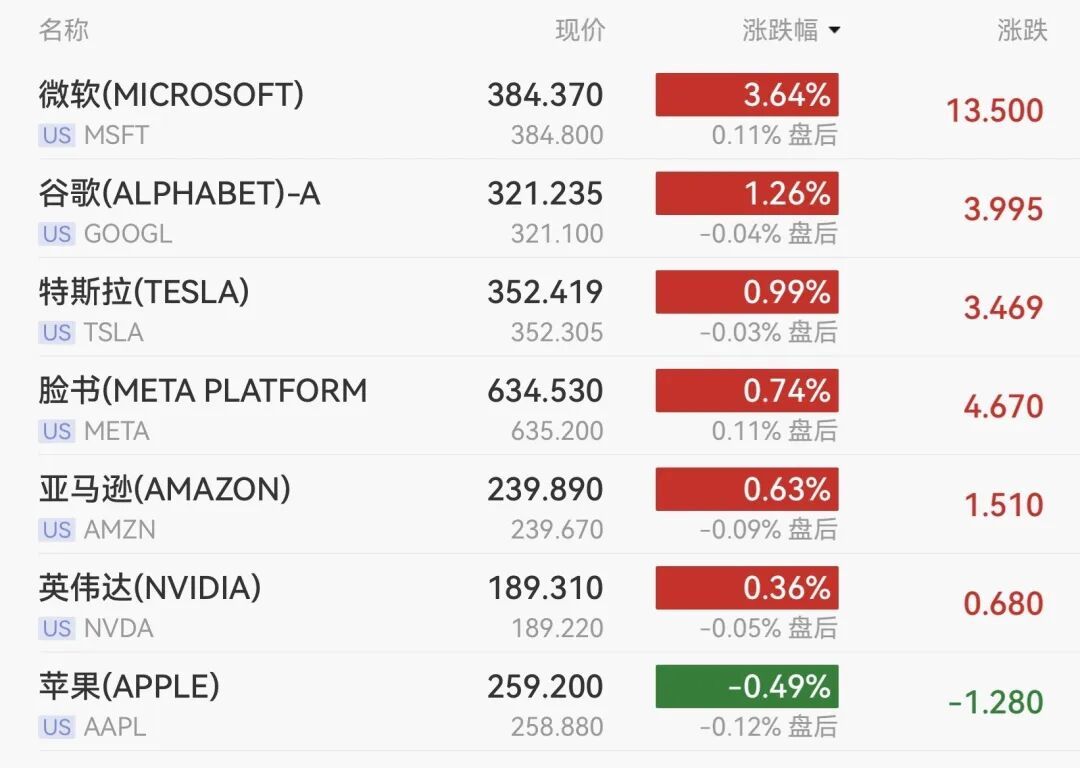
Task: Click the US tag beside TSLA ticker
Action: point(57,332)
